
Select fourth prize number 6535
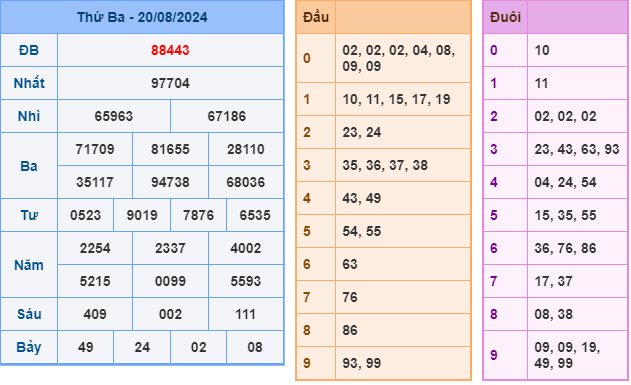tap(255, 215)
